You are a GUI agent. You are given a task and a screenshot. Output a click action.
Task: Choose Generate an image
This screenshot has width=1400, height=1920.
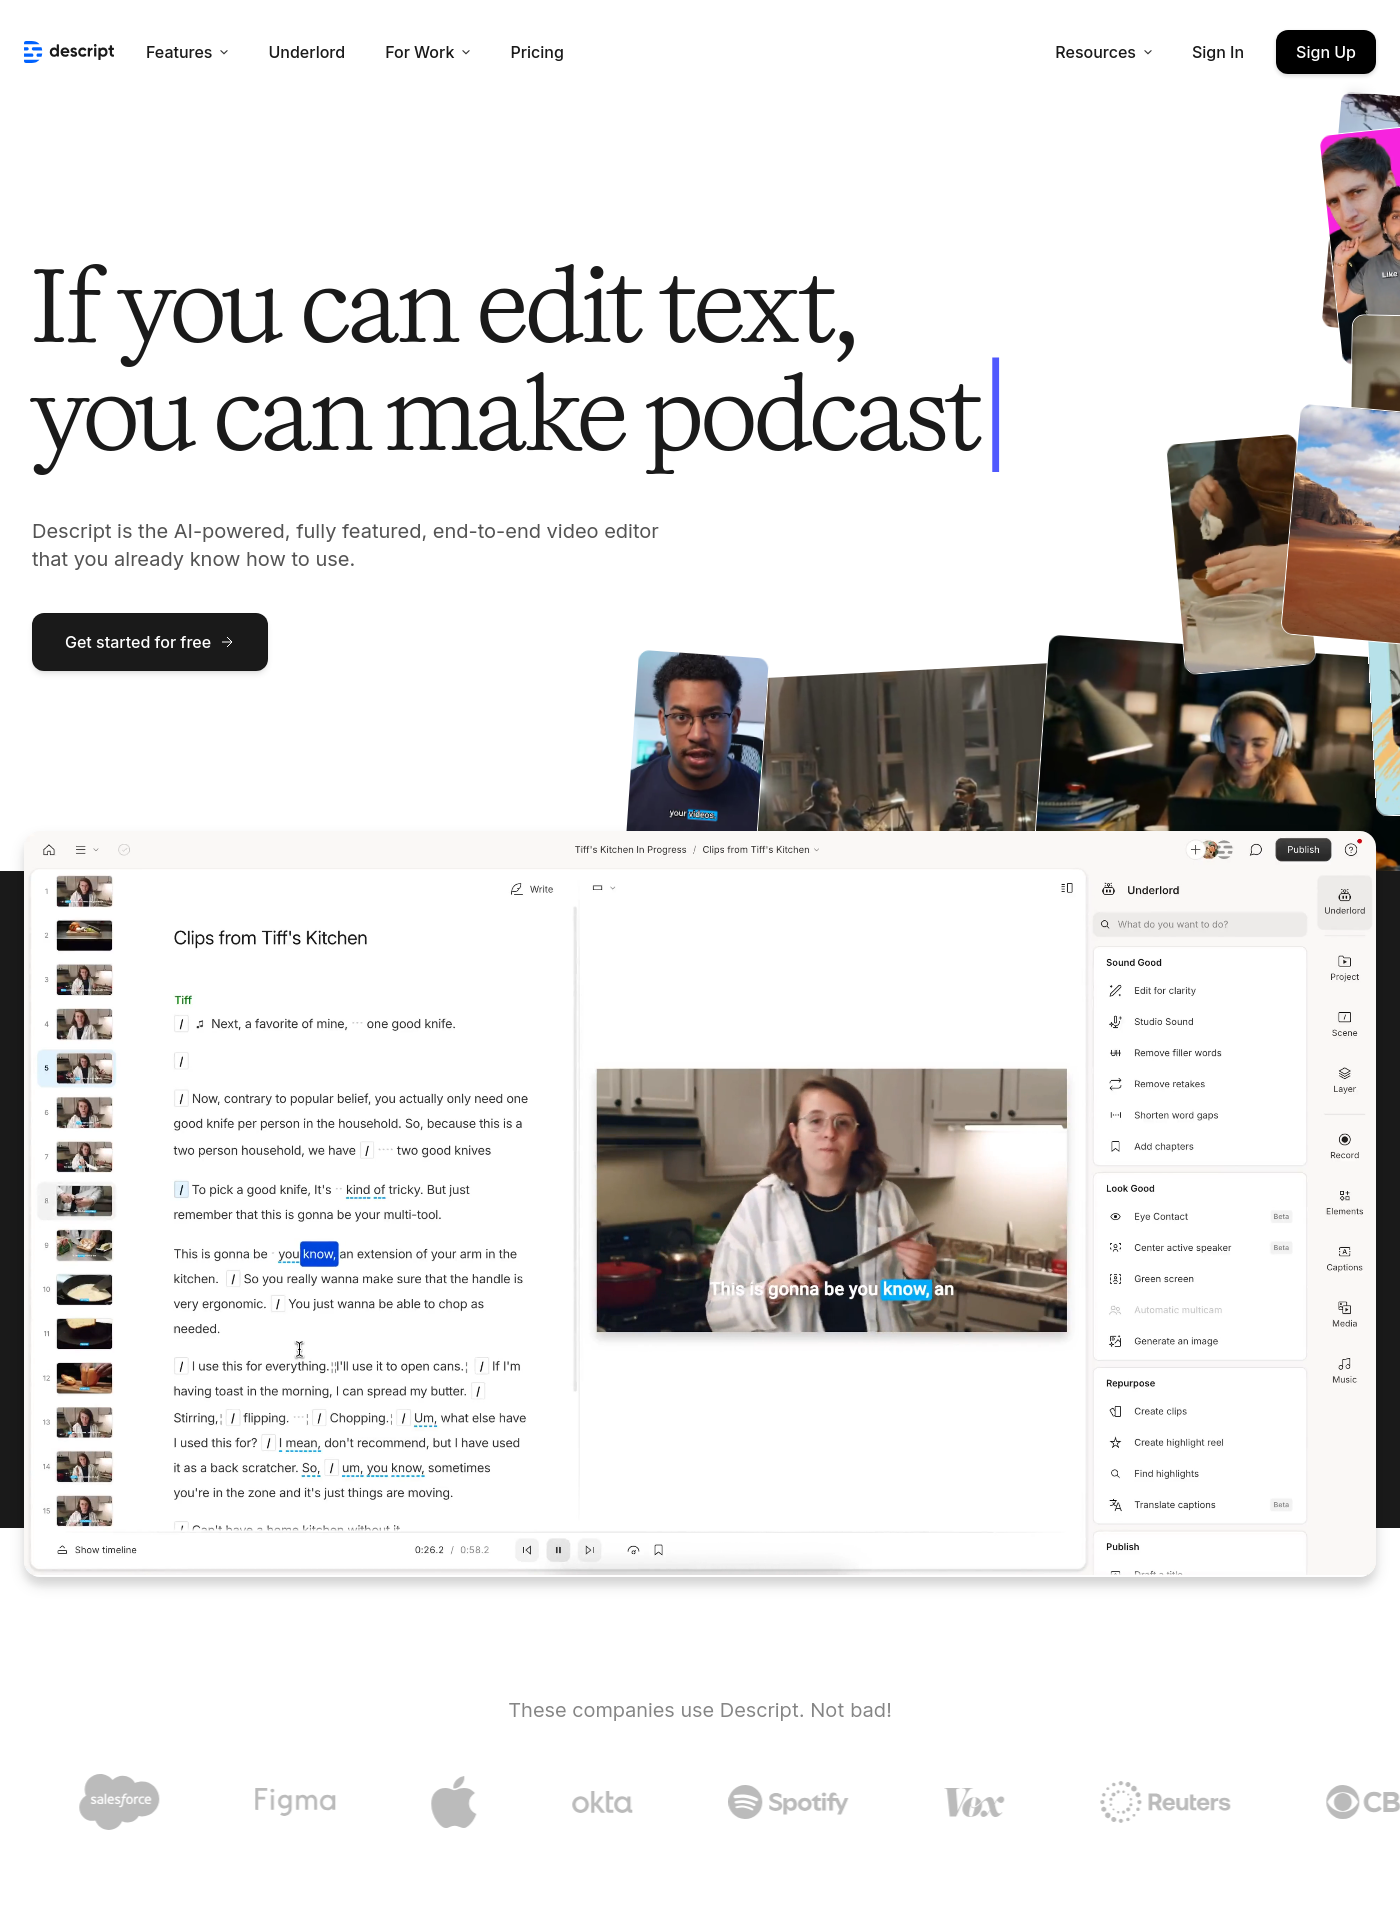[x=1200, y=1341]
